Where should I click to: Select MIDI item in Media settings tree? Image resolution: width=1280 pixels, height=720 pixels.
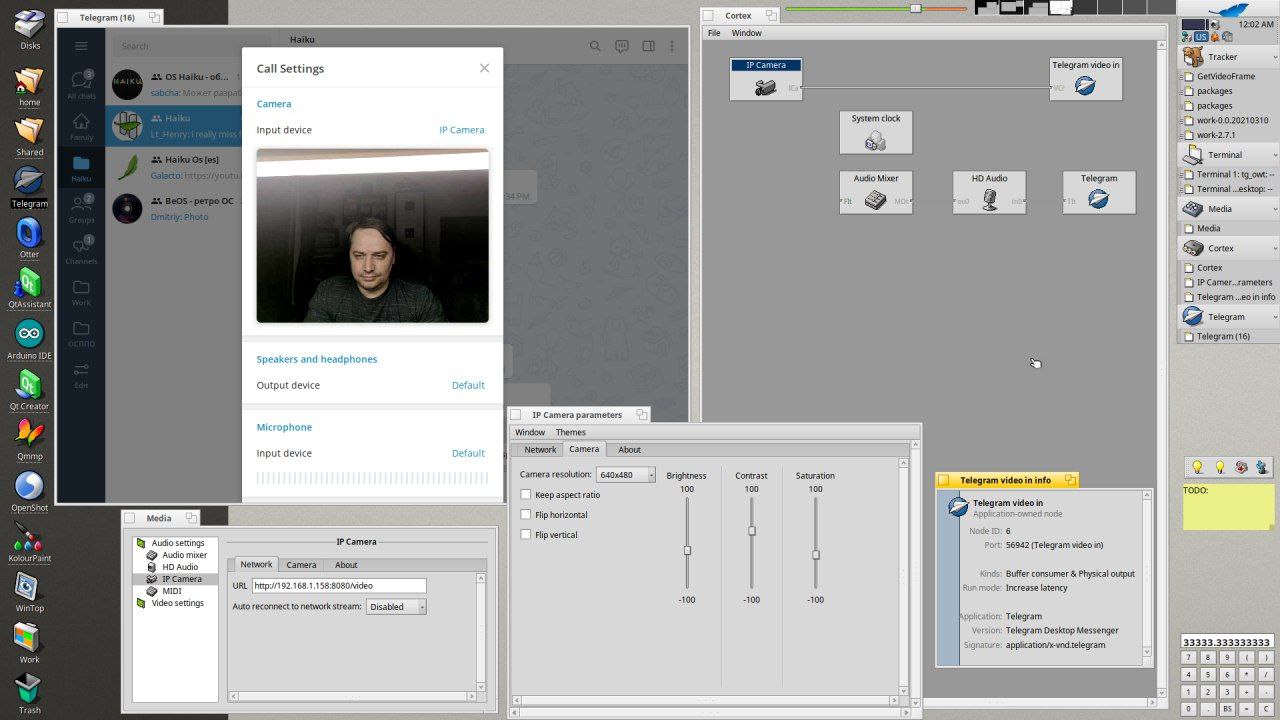[172, 591]
